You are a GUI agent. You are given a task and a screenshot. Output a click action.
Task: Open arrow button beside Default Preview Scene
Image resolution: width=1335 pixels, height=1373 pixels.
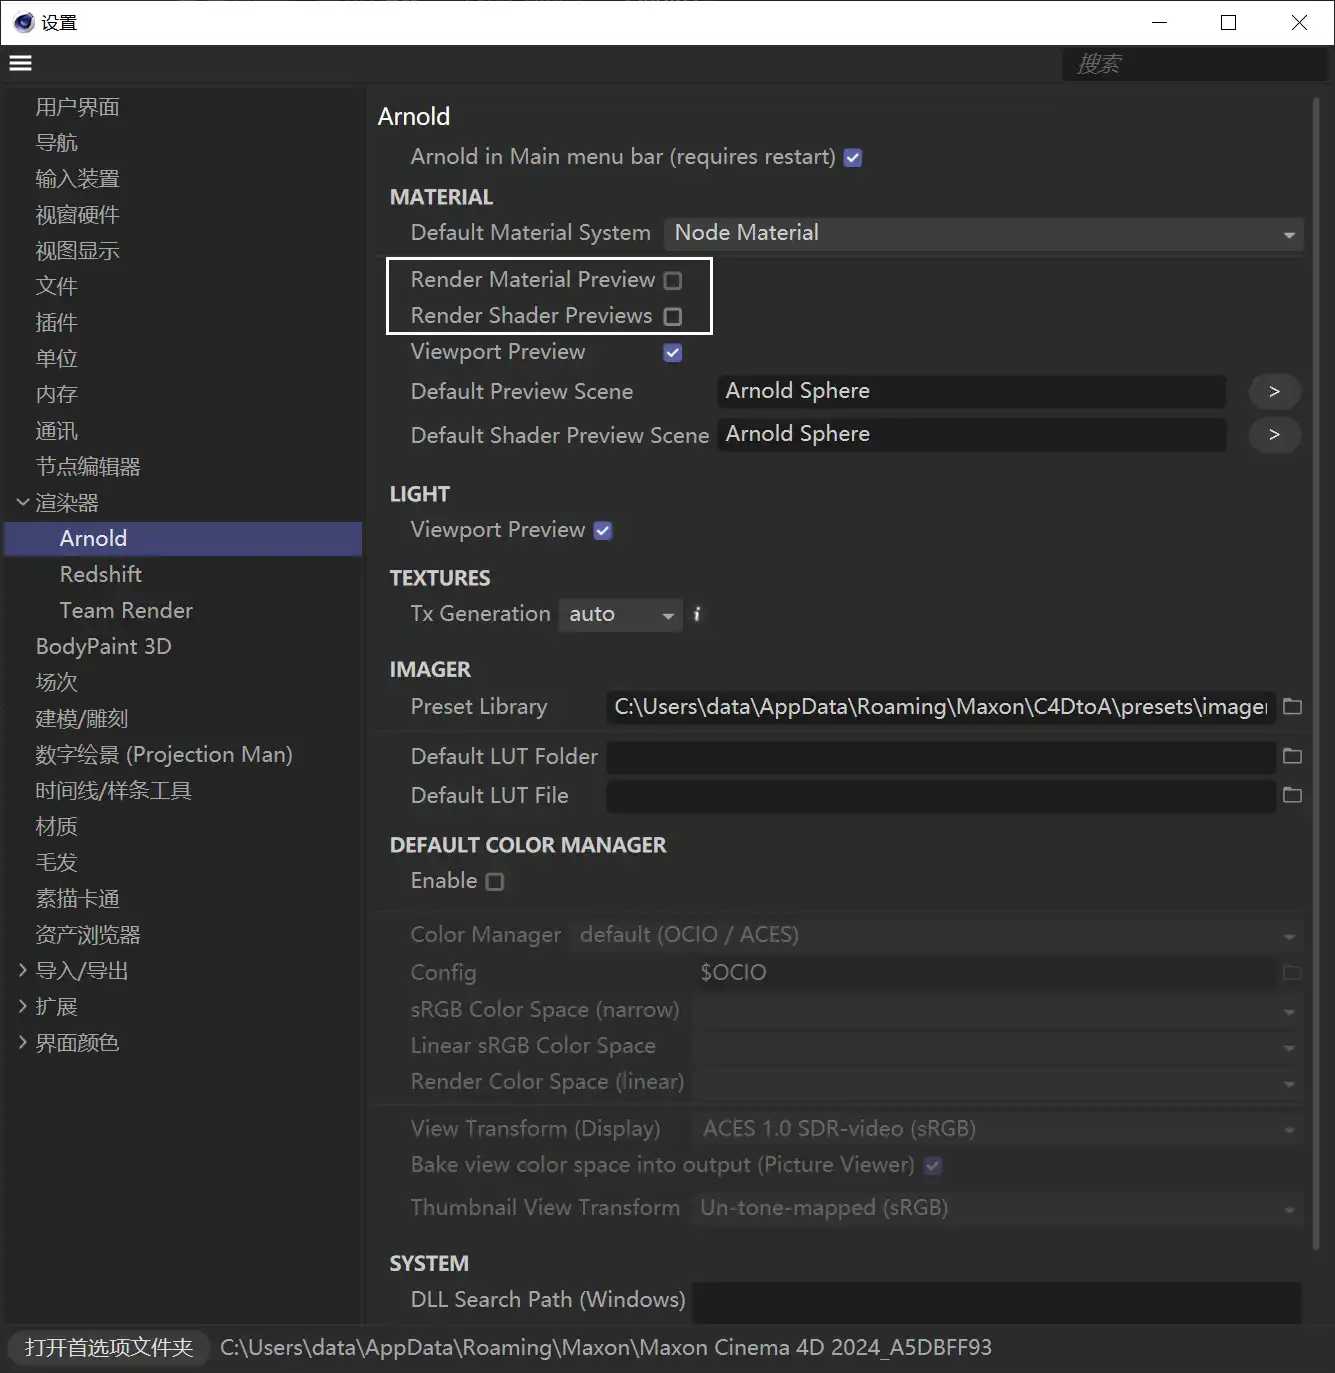pyautogui.click(x=1274, y=391)
